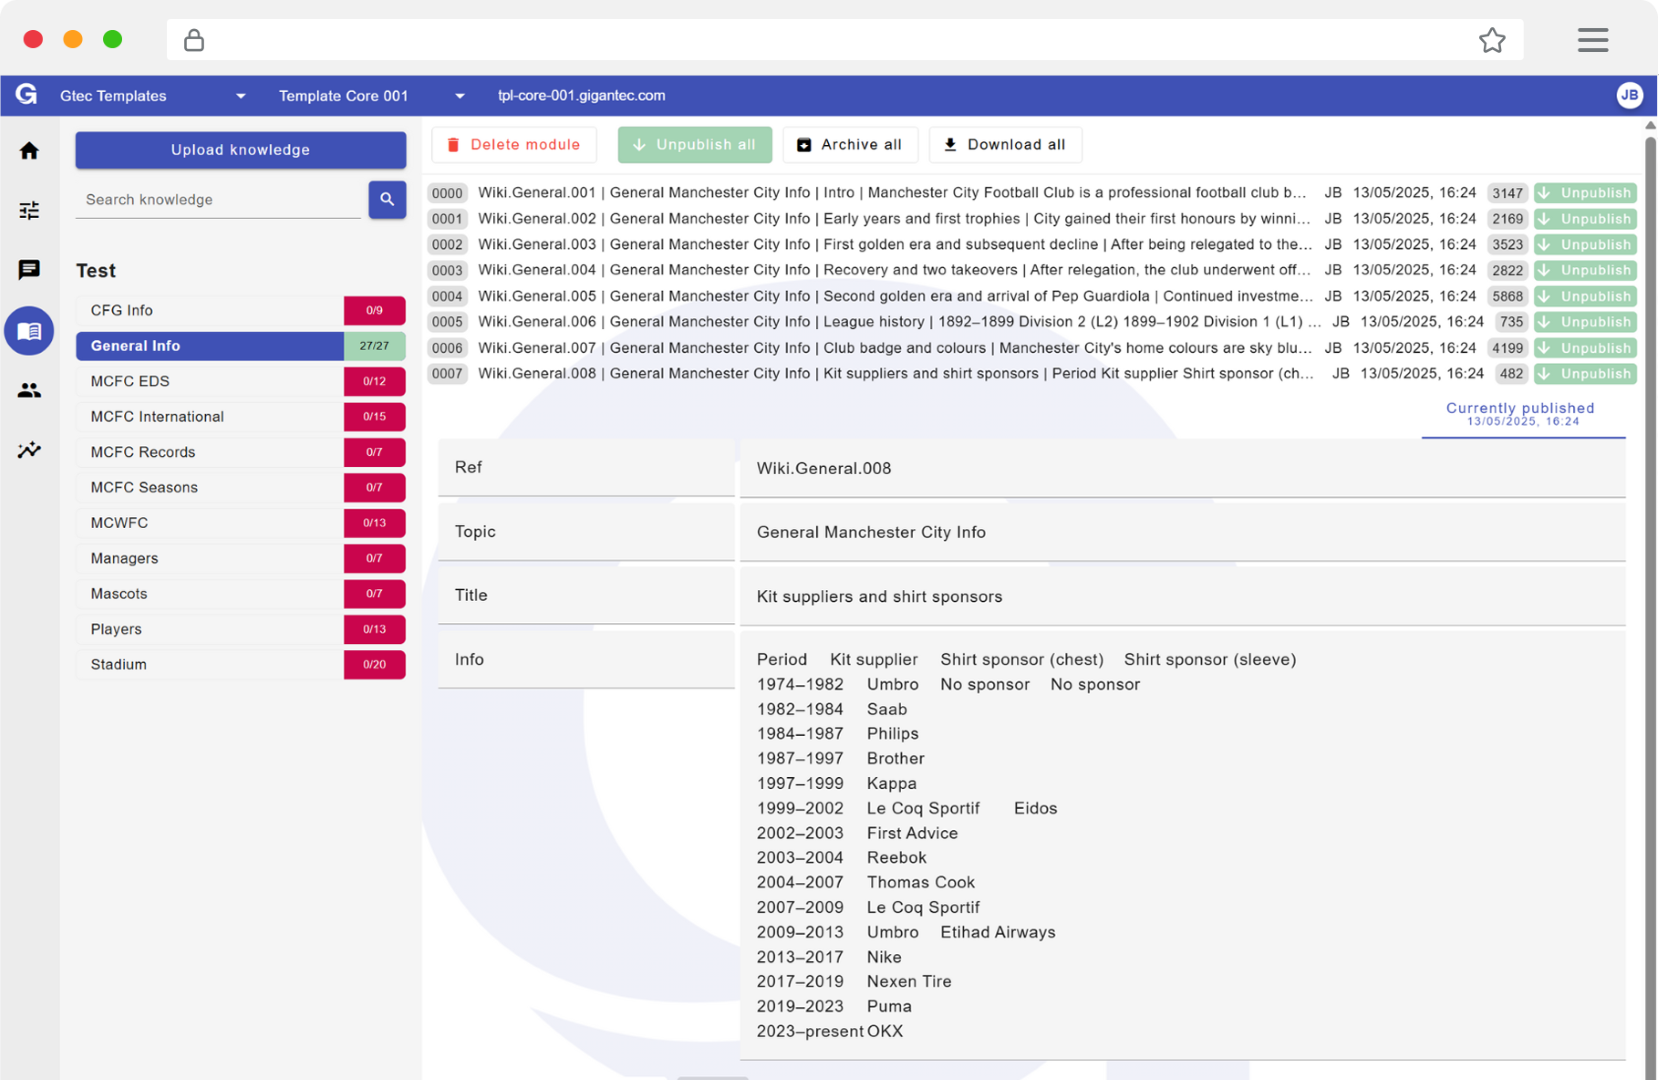Click the 0/20 Stadium count badge
The width and height of the screenshot is (1659, 1080).
pos(374,665)
